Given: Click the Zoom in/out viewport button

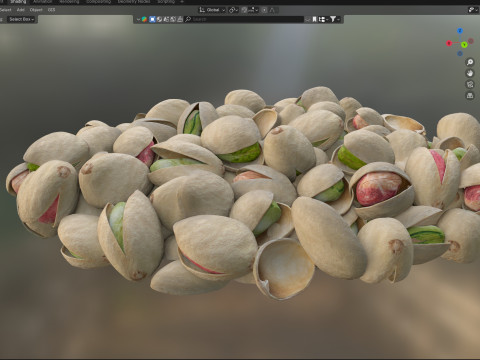Looking at the screenshot, I should point(470,62).
